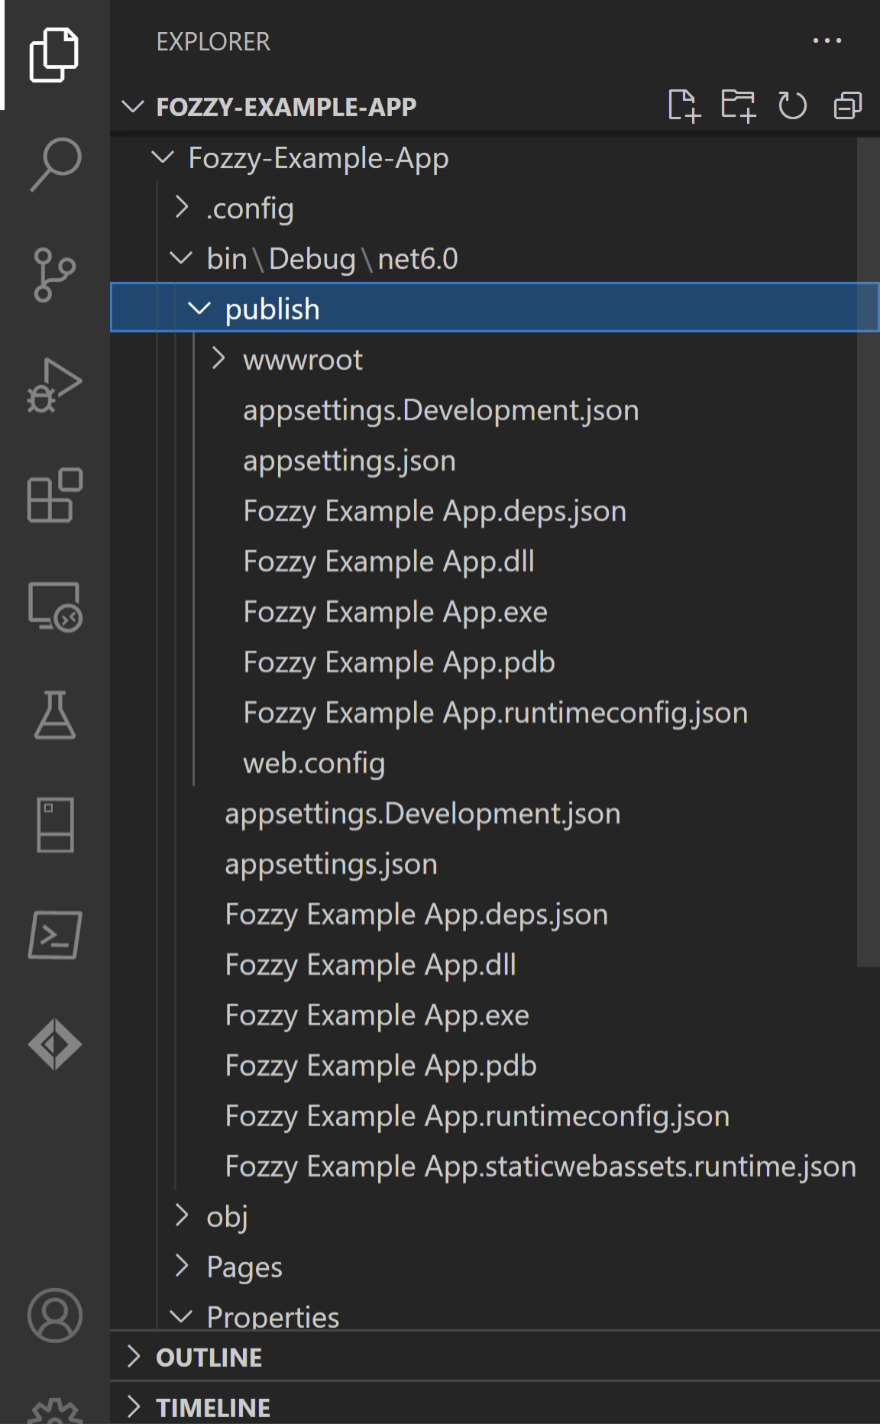
Task: Open the Source Control view
Action: tap(55, 274)
